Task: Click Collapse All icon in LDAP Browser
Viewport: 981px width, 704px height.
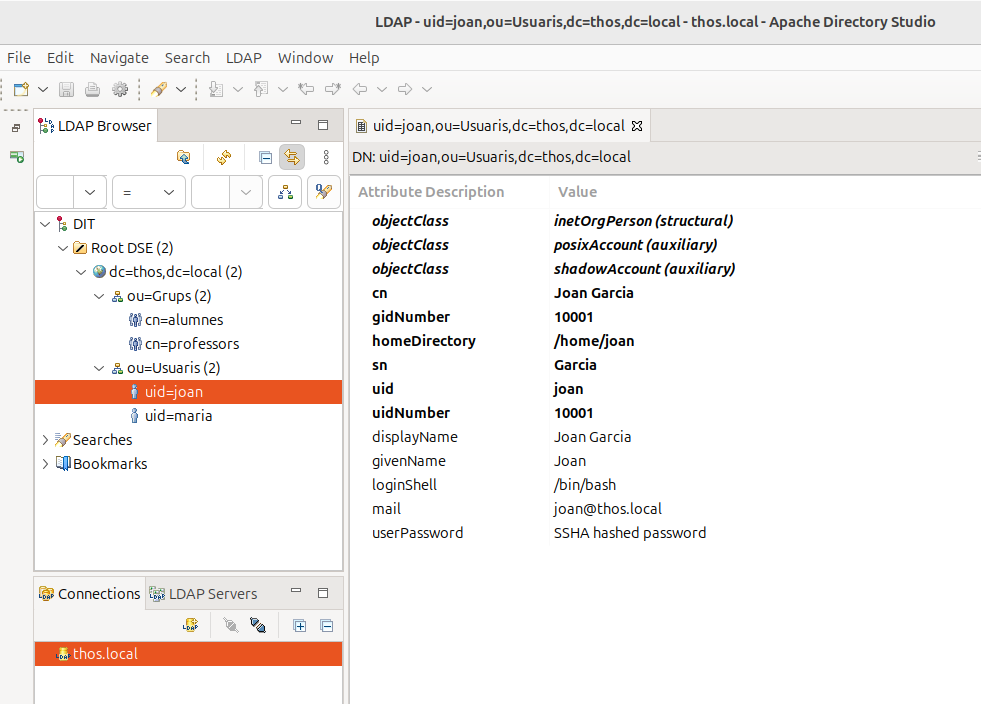Action: coord(265,157)
